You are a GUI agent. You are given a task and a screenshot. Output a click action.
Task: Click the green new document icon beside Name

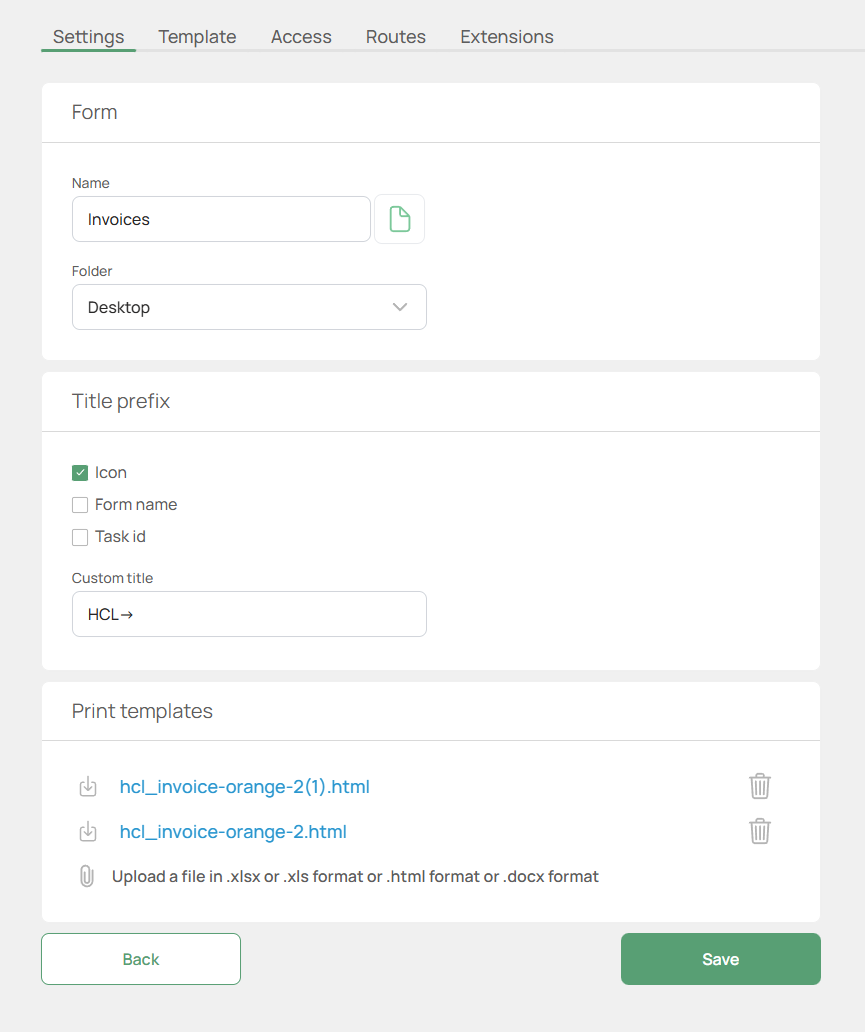pos(399,218)
